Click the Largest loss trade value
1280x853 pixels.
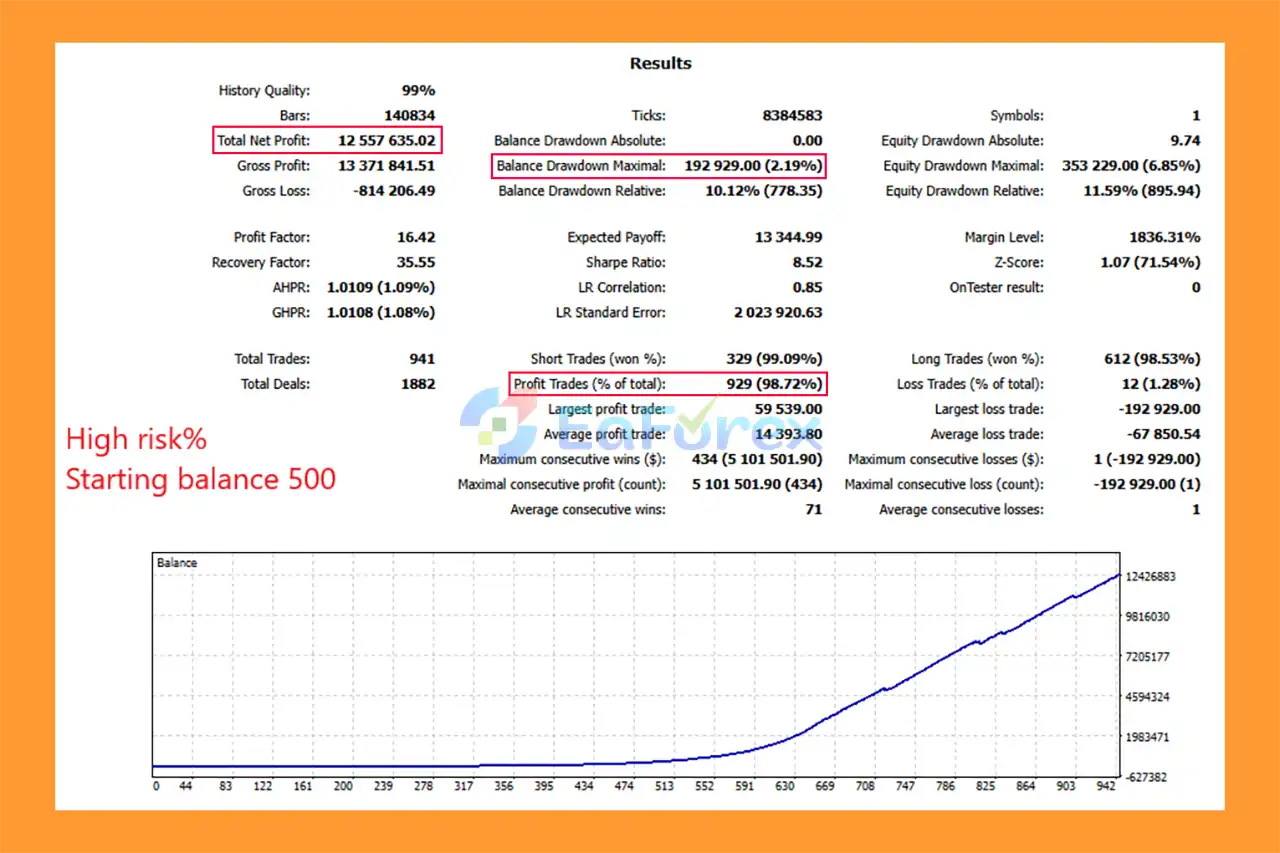coord(1159,409)
